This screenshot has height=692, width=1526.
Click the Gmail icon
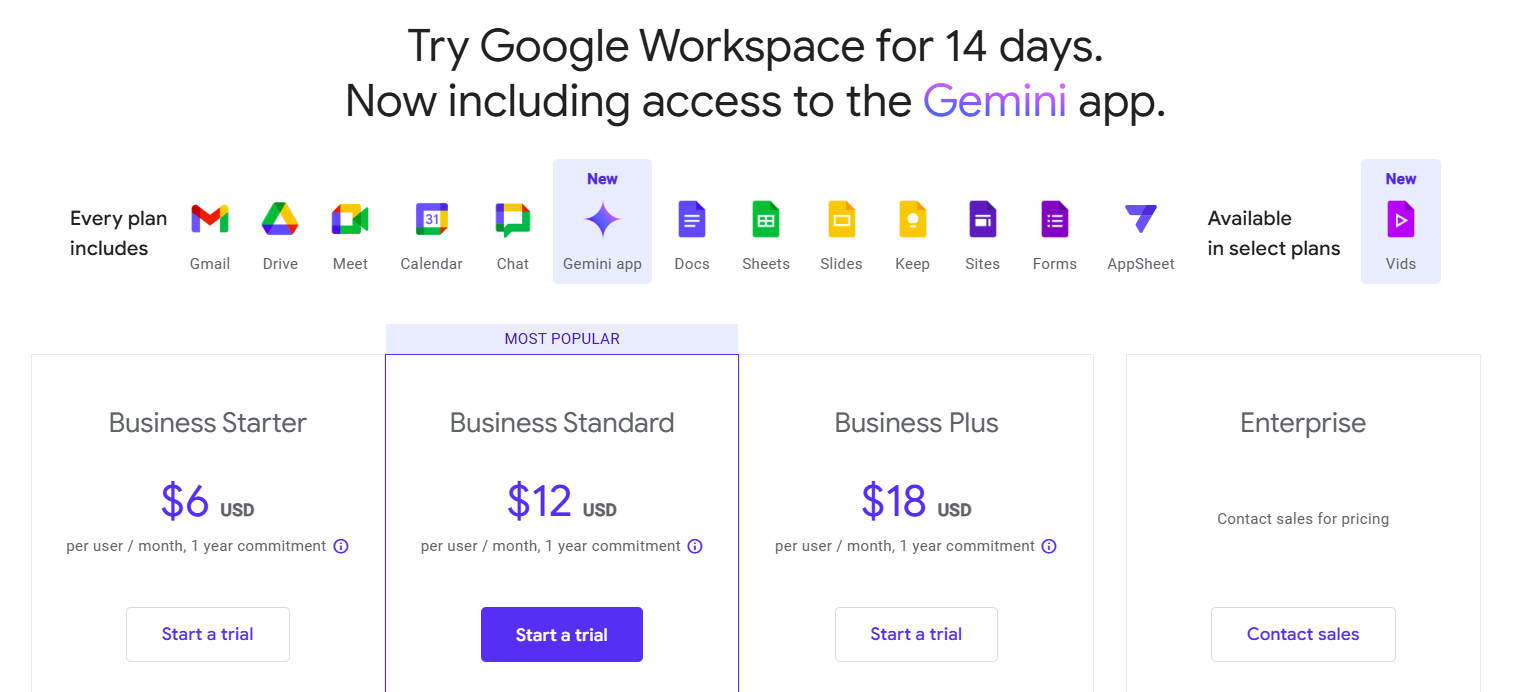tap(210, 219)
